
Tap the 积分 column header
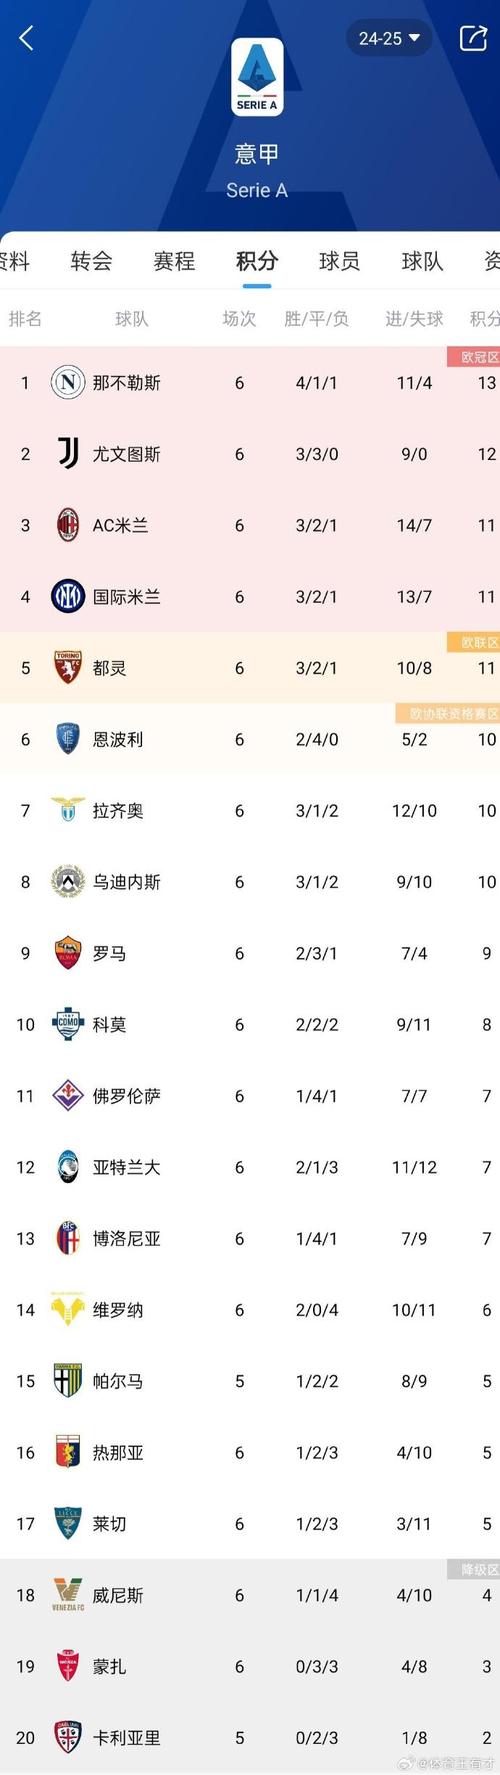pos(485,319)
